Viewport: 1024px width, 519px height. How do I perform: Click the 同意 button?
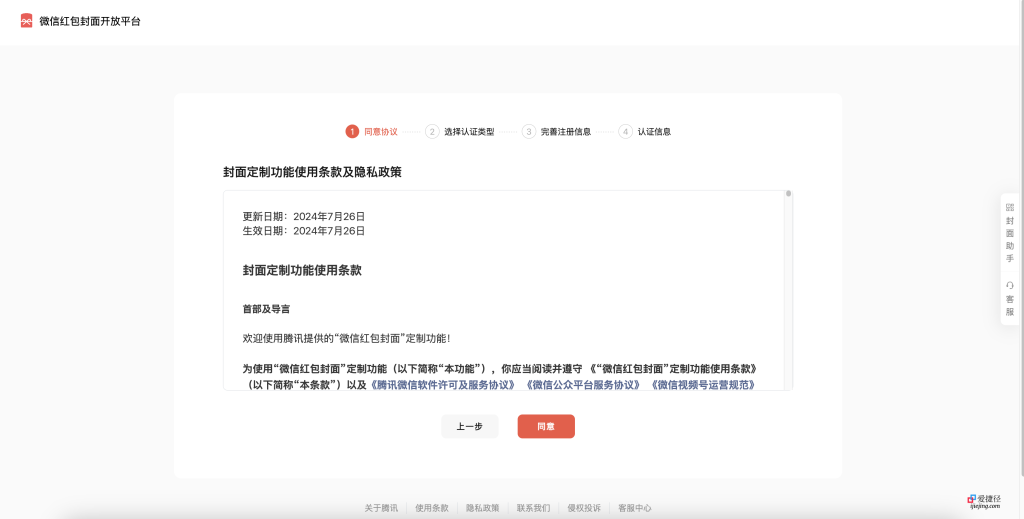point(546,426)
